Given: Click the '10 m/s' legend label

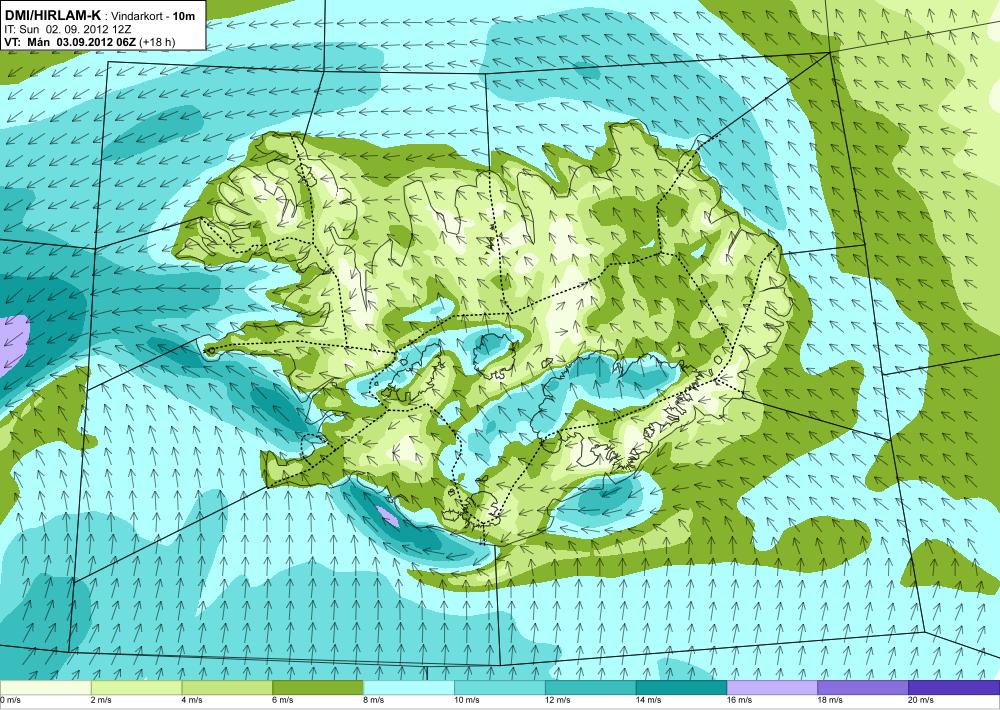Looking at the screenshot, I should [468, 700].
